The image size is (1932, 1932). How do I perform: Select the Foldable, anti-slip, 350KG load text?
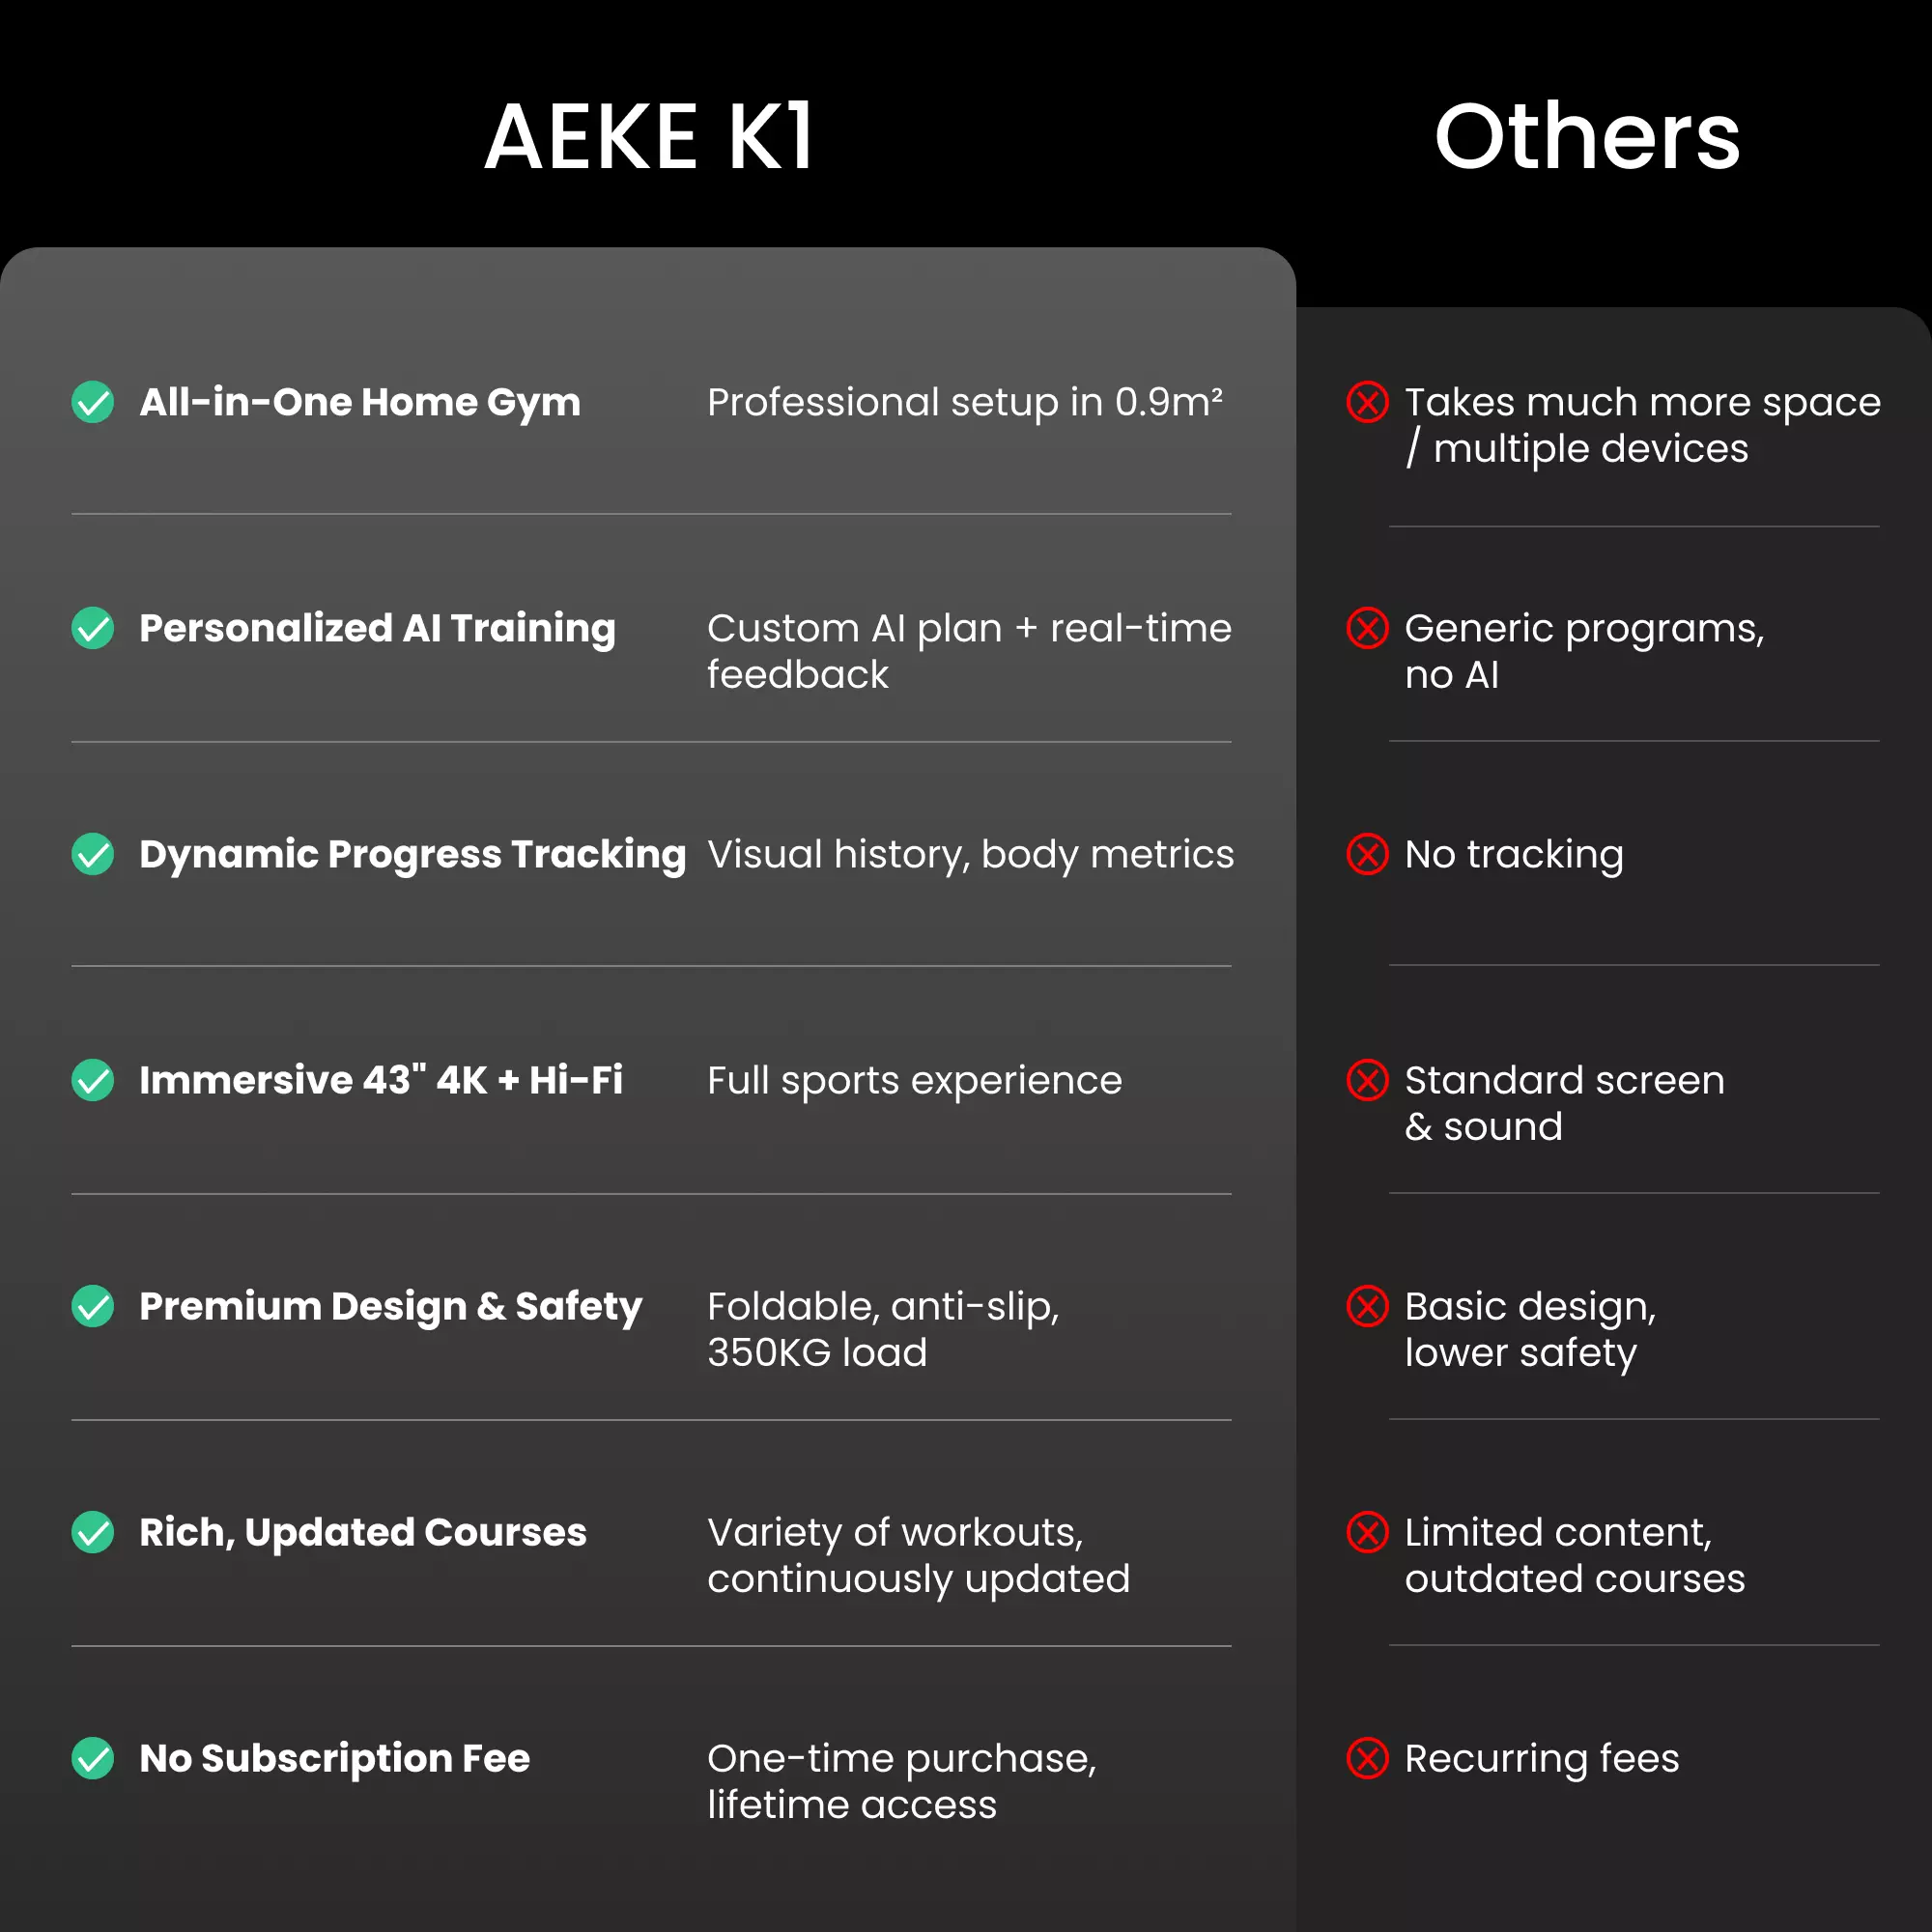(882, 1329)
